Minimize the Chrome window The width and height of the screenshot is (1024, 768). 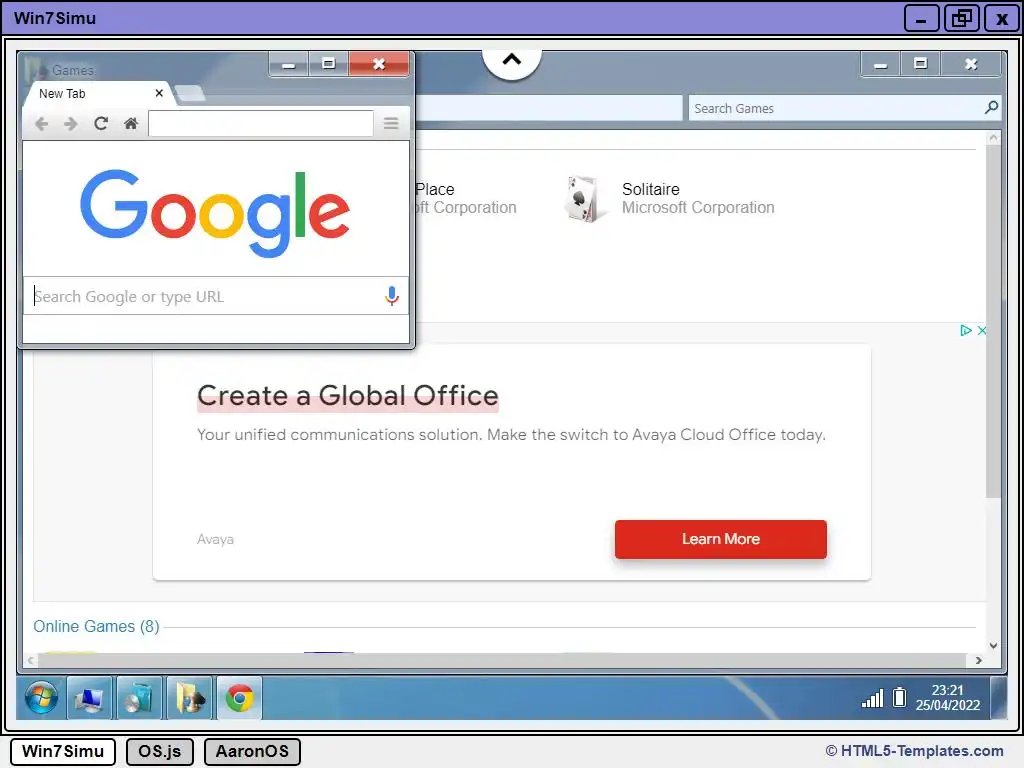point(289,64)
